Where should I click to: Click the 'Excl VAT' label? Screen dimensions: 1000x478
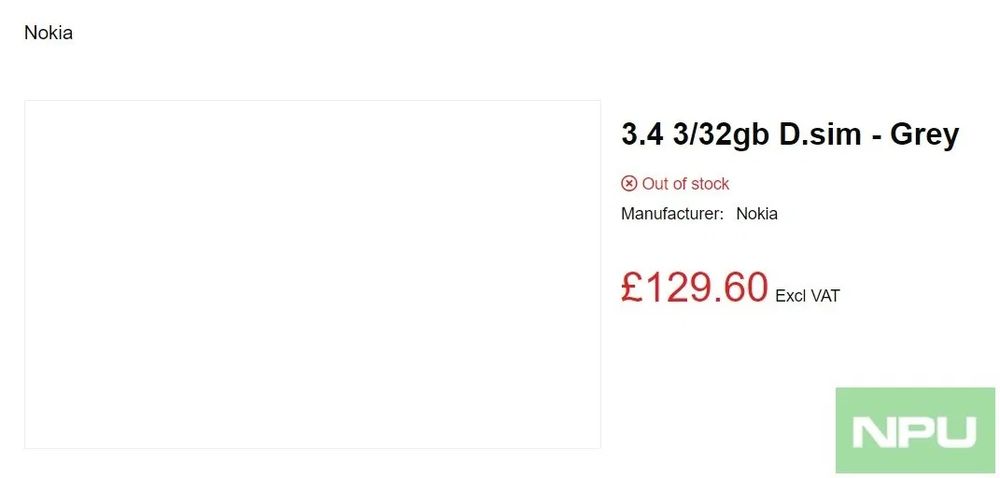click(808, 295)
